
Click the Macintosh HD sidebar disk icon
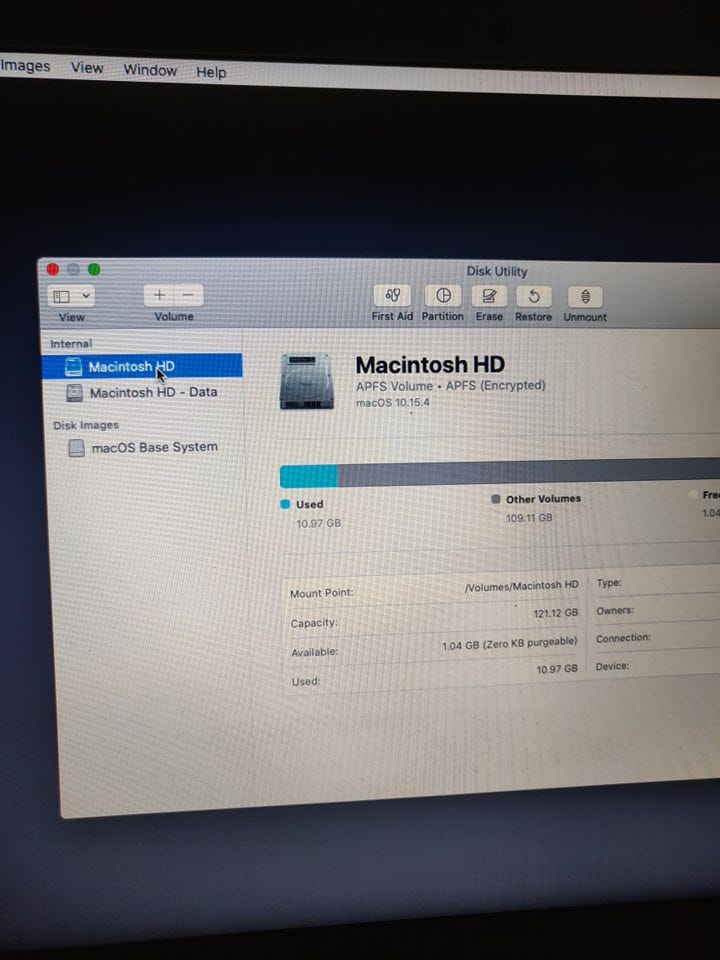[x=73, y=367]
